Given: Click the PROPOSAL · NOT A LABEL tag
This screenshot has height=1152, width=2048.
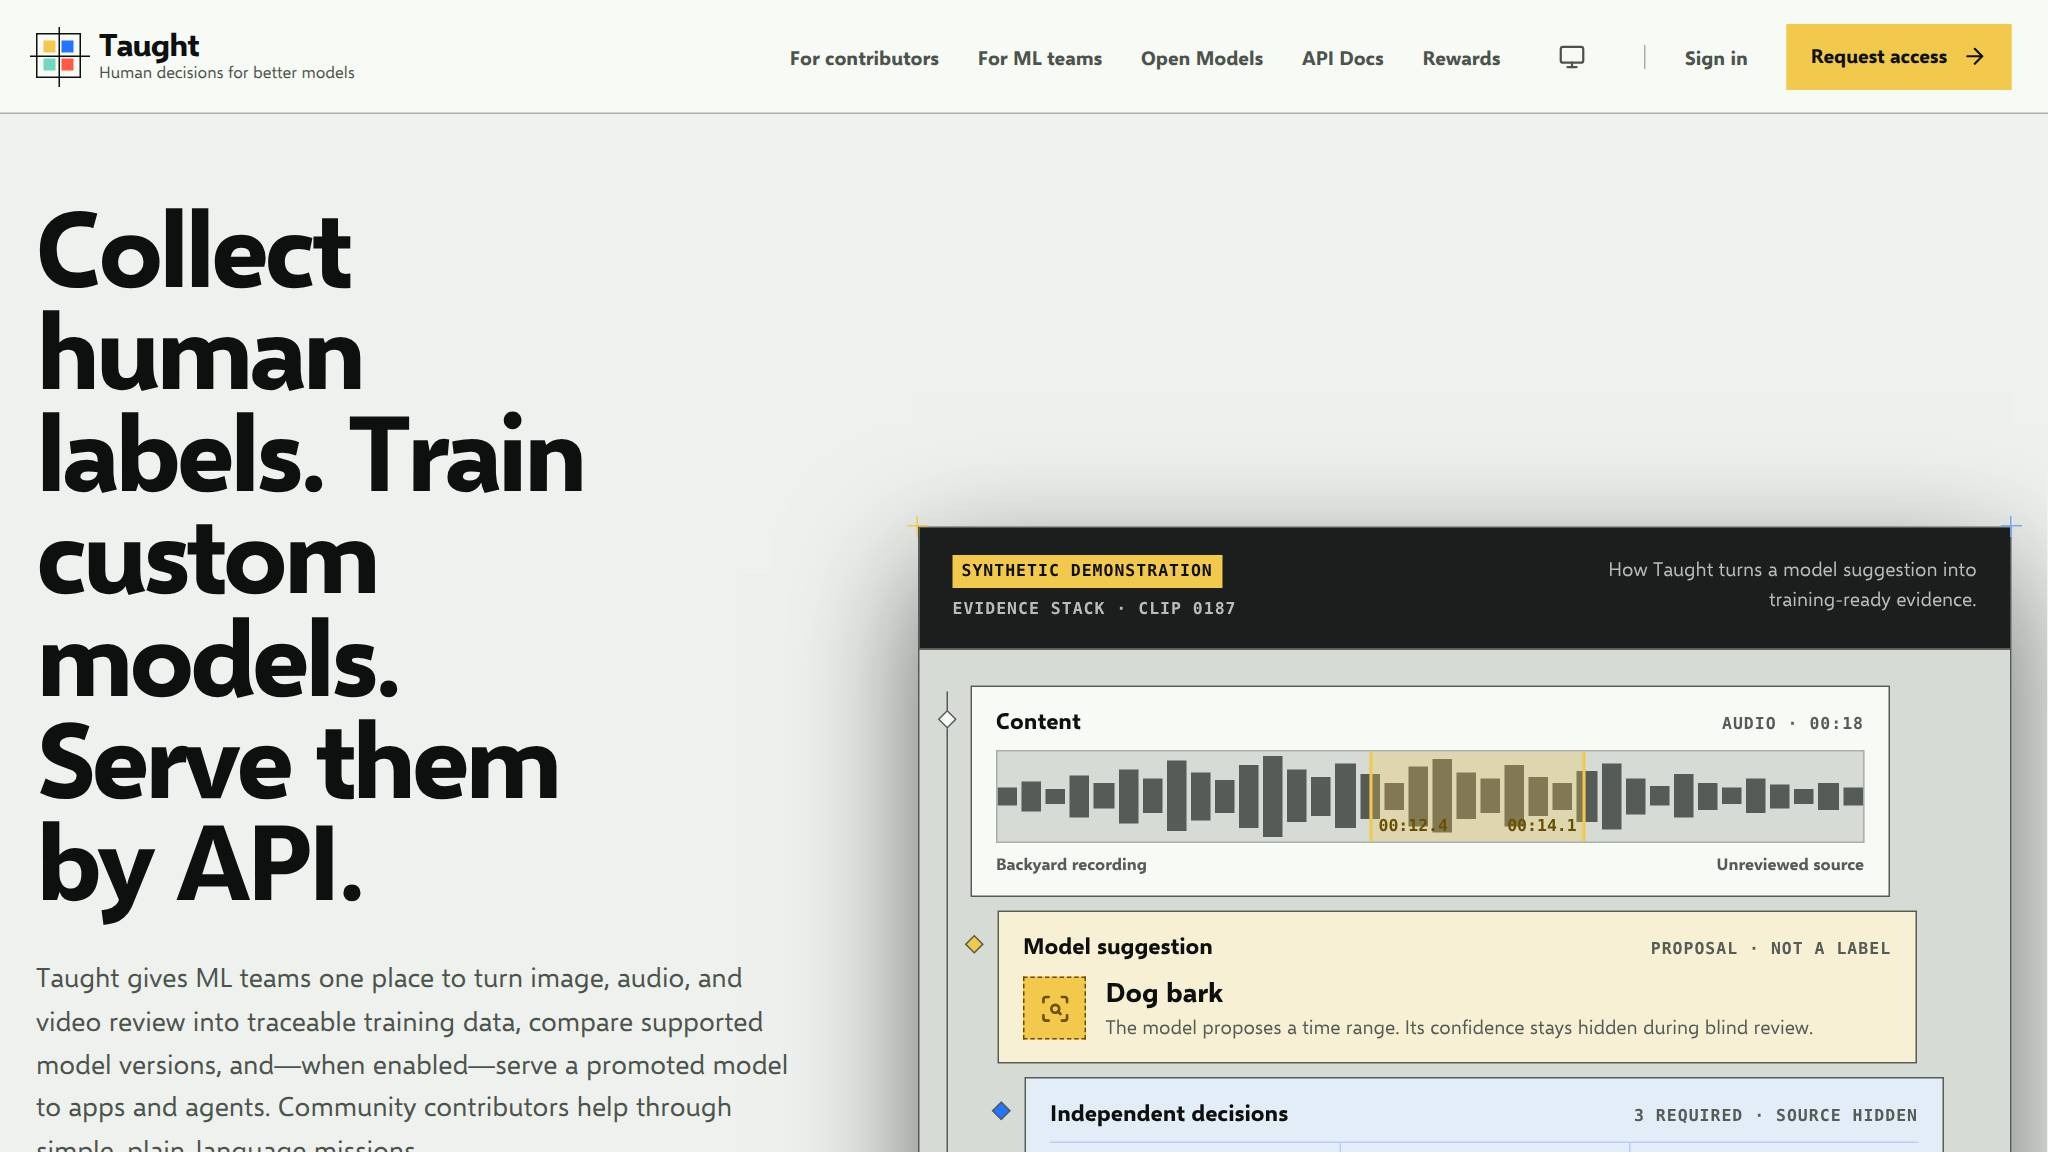Looking at the screenshot, I should [1770, 948].
